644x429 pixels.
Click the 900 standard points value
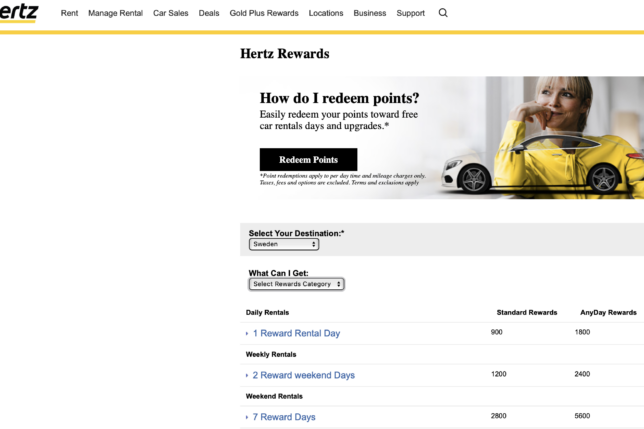[x=497, y=332]
